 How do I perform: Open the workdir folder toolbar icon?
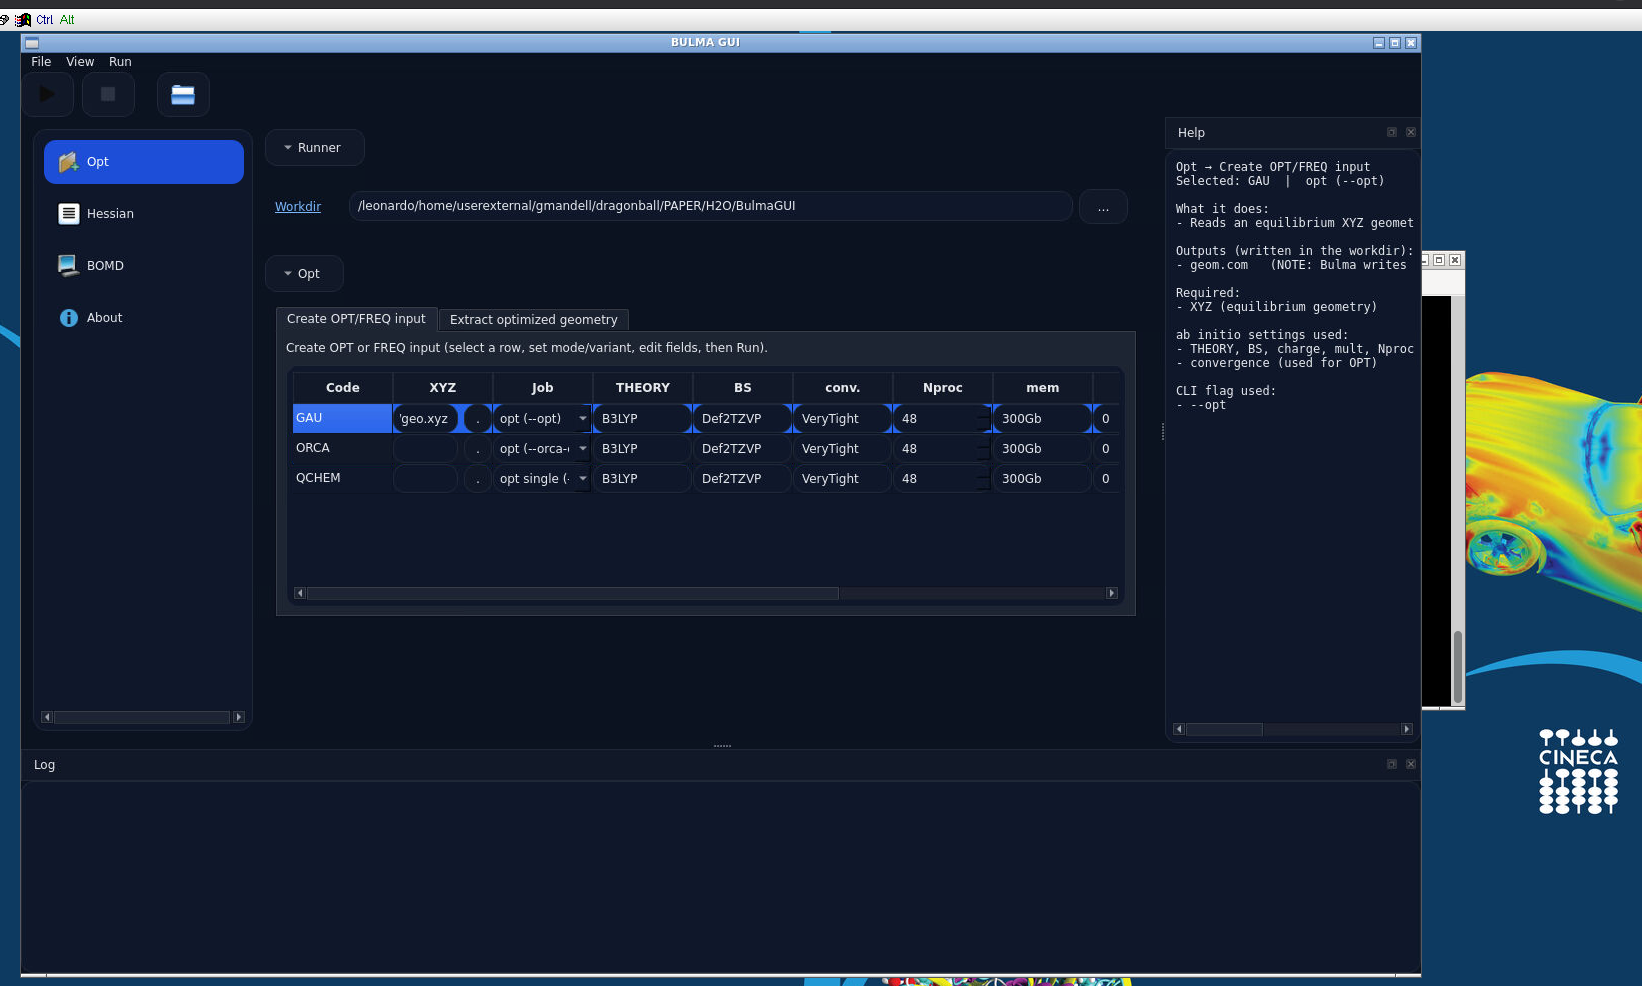click(x=183, y=94)
